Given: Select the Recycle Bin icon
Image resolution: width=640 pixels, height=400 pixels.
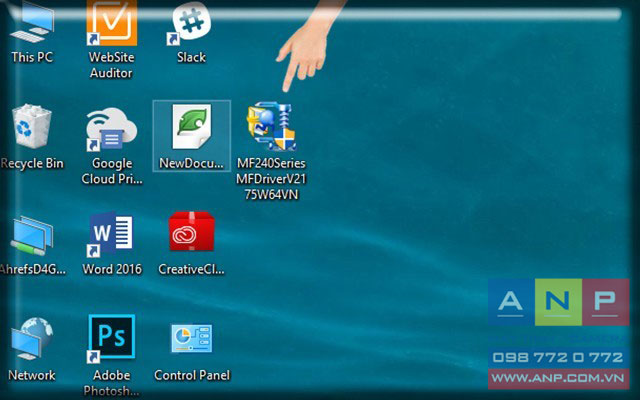Looking at the screenshot, I should (x=32, y=127).
